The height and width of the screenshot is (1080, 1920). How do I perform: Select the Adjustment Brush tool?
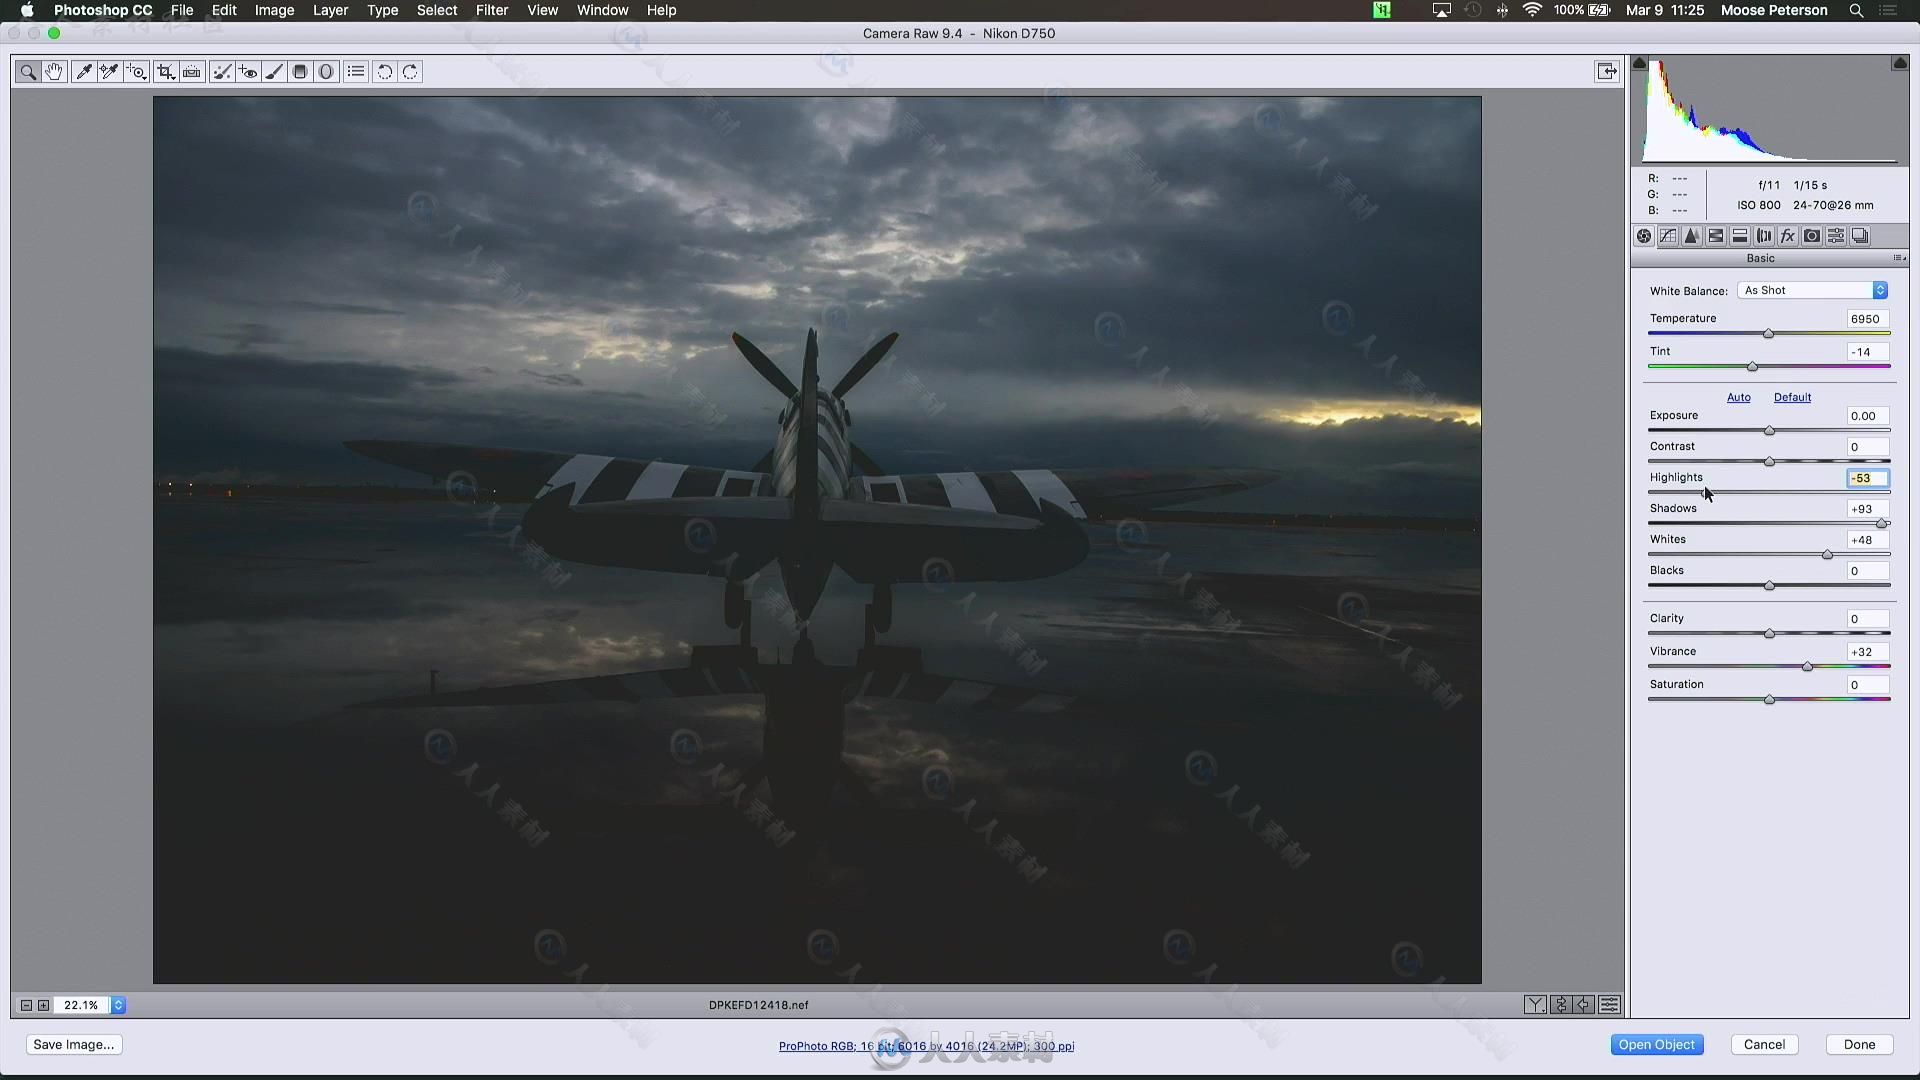point(273,72)
